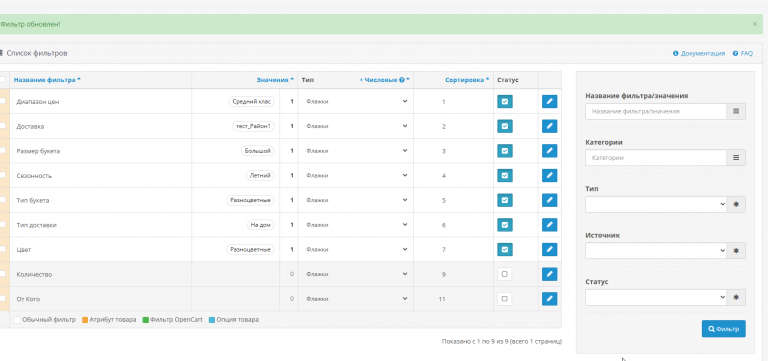Disable status toggle for Диапазон цен
Image resolution: width=768 pixels, height=361 pixels.
click(x=504, y=101)
